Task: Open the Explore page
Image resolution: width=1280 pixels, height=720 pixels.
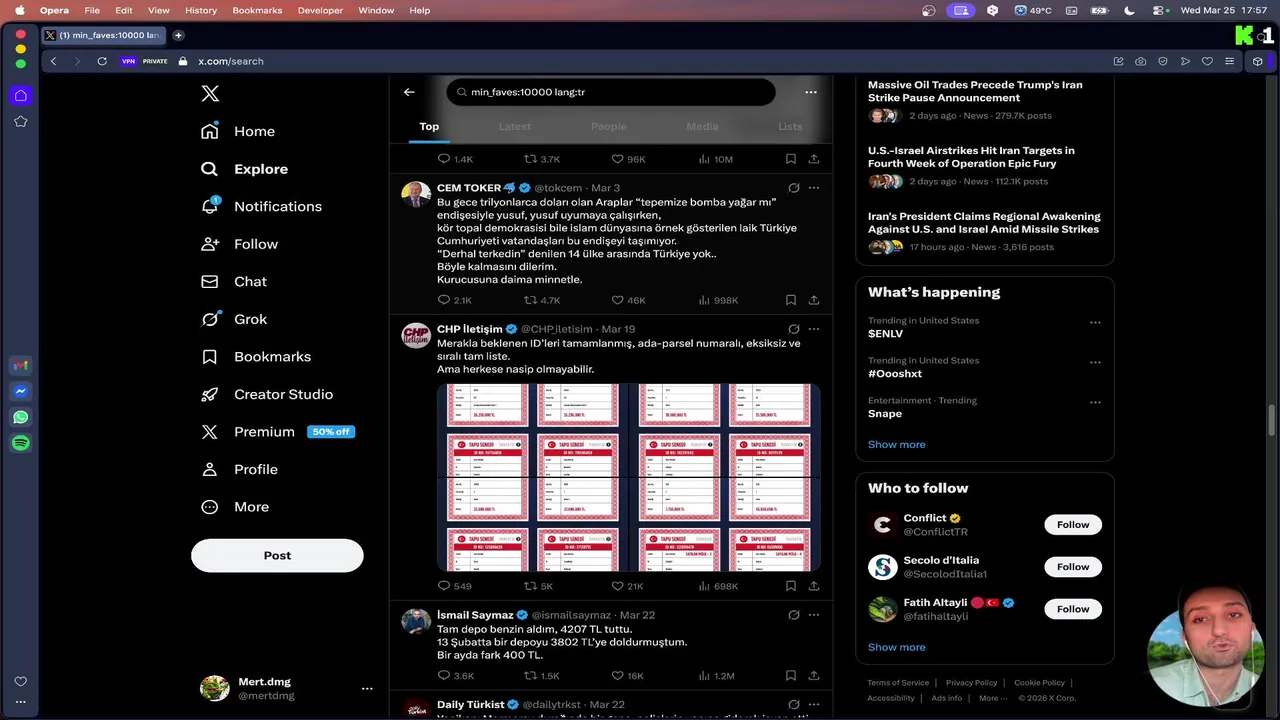Action: (x=244, y=169)
